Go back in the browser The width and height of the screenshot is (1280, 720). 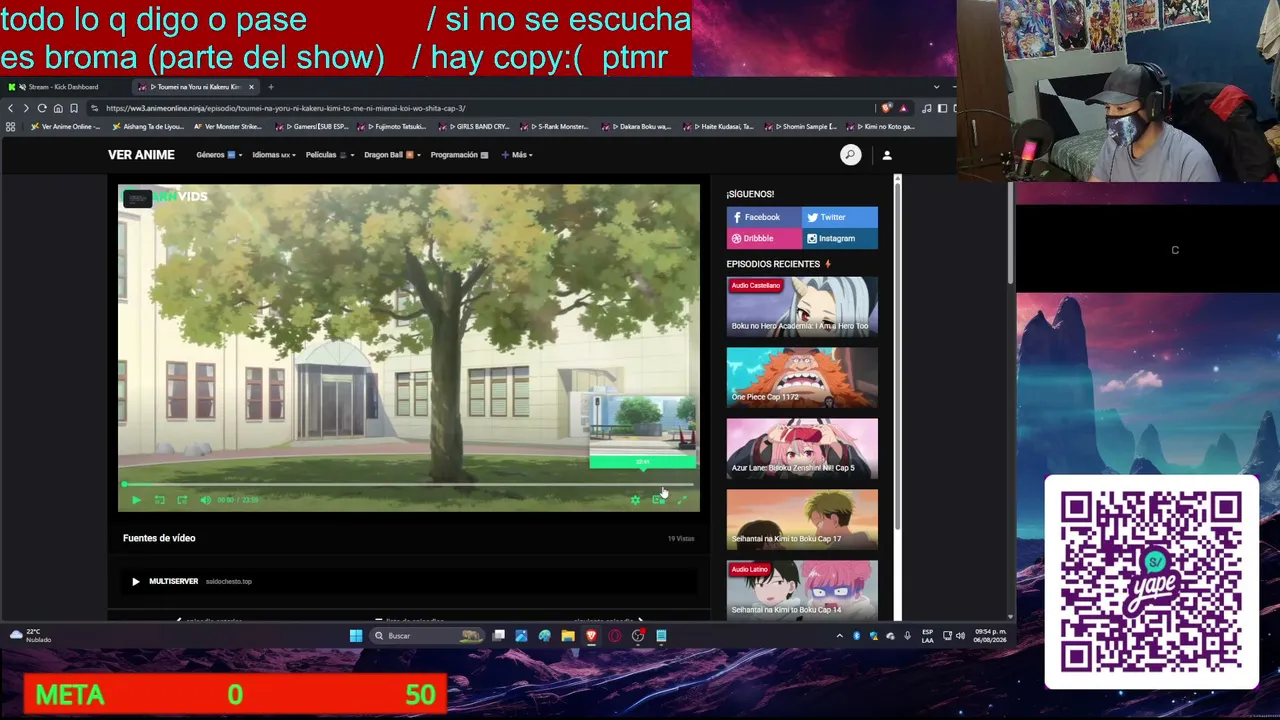click(11, 108)
